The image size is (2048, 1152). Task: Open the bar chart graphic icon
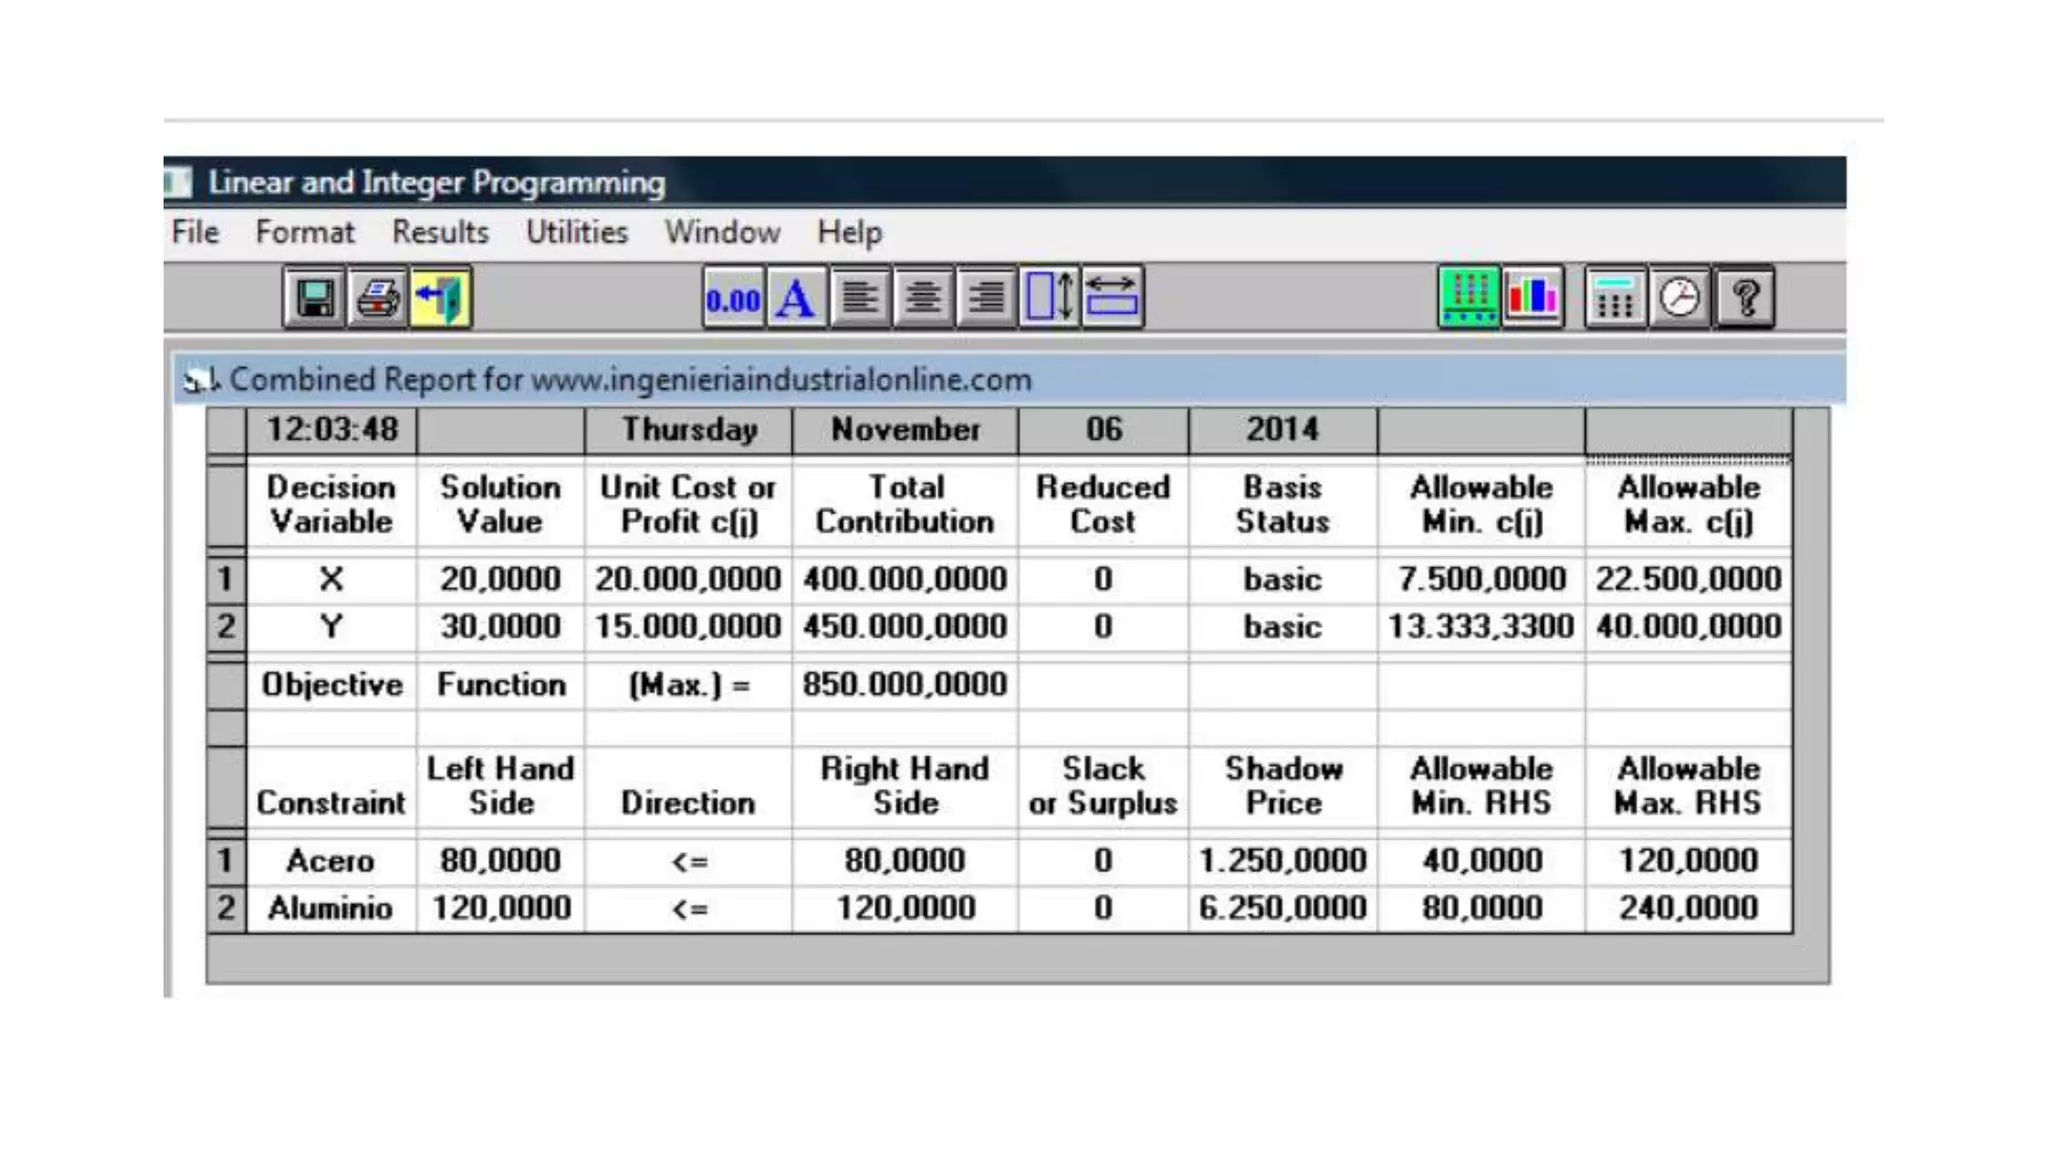(1532, 298)
